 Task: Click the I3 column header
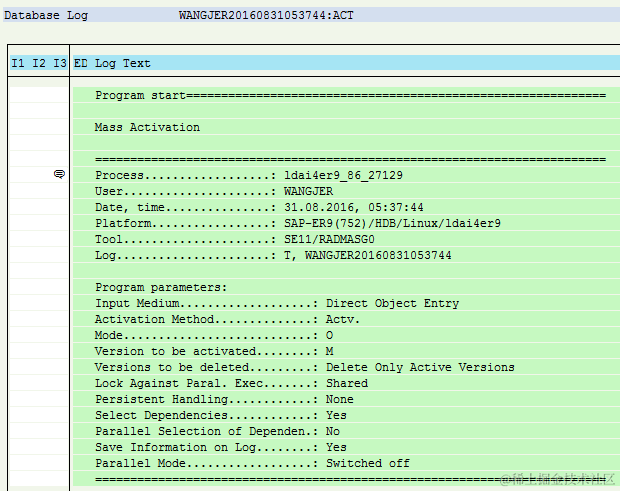point(60,63)
